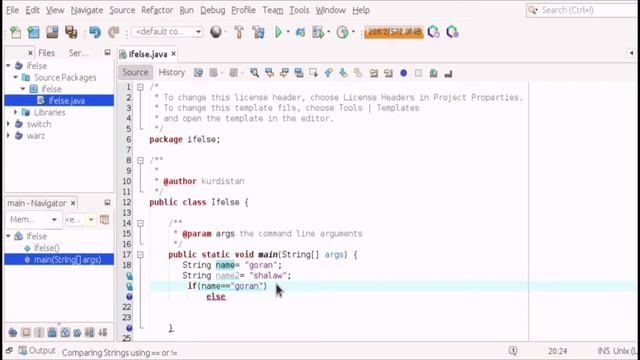Click the Next Bookmark editor icon
Viewport: 640px width, 360px height.
coord(343,73)
